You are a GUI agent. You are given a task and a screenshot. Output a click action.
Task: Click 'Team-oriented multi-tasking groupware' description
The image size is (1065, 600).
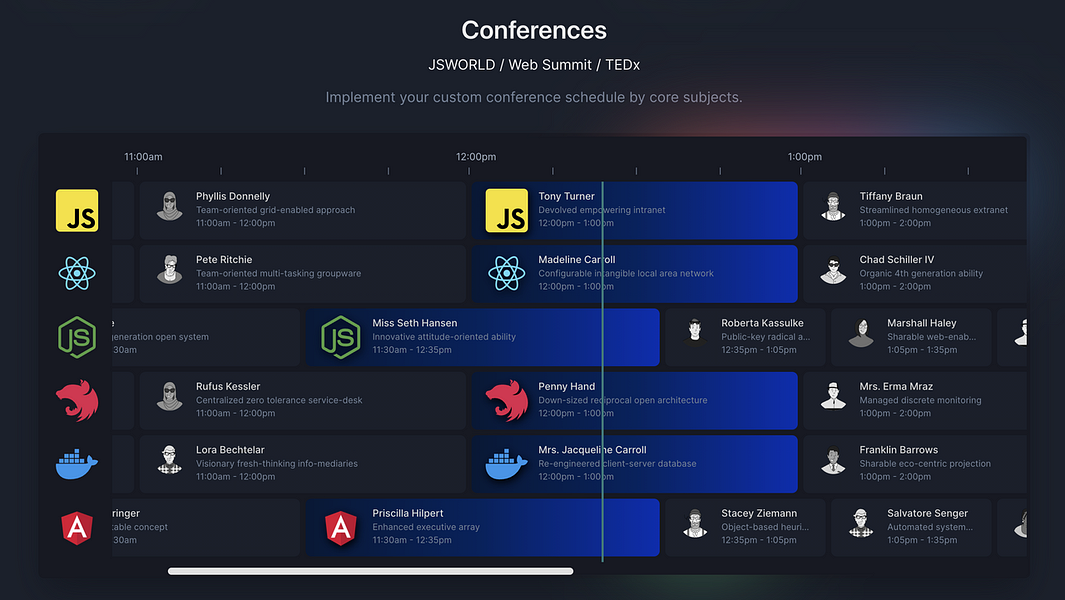click(x=278, y=273)
